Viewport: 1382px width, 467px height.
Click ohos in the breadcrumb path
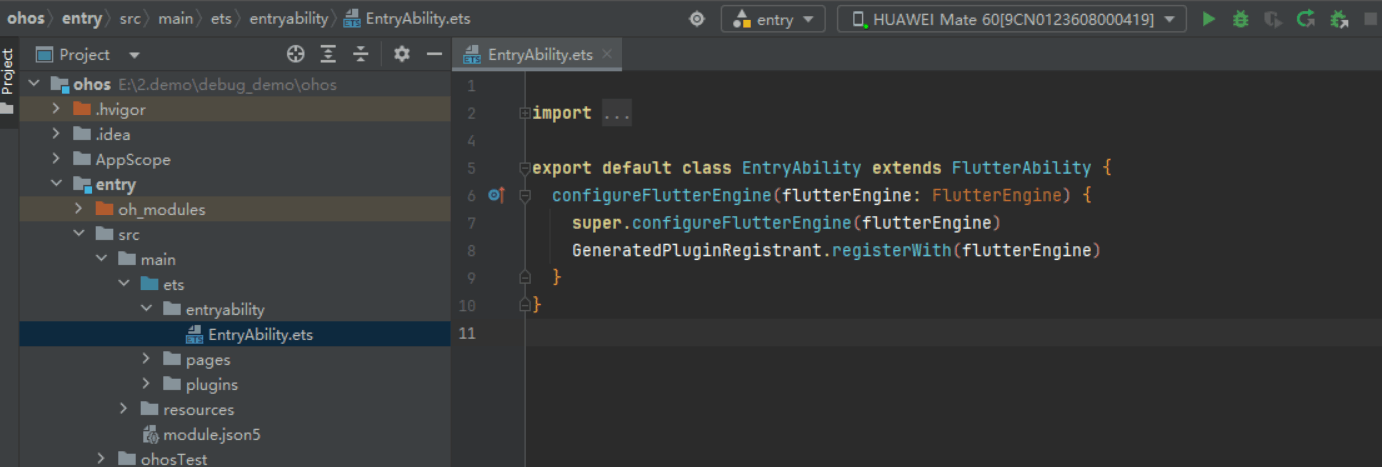[26, 19]
